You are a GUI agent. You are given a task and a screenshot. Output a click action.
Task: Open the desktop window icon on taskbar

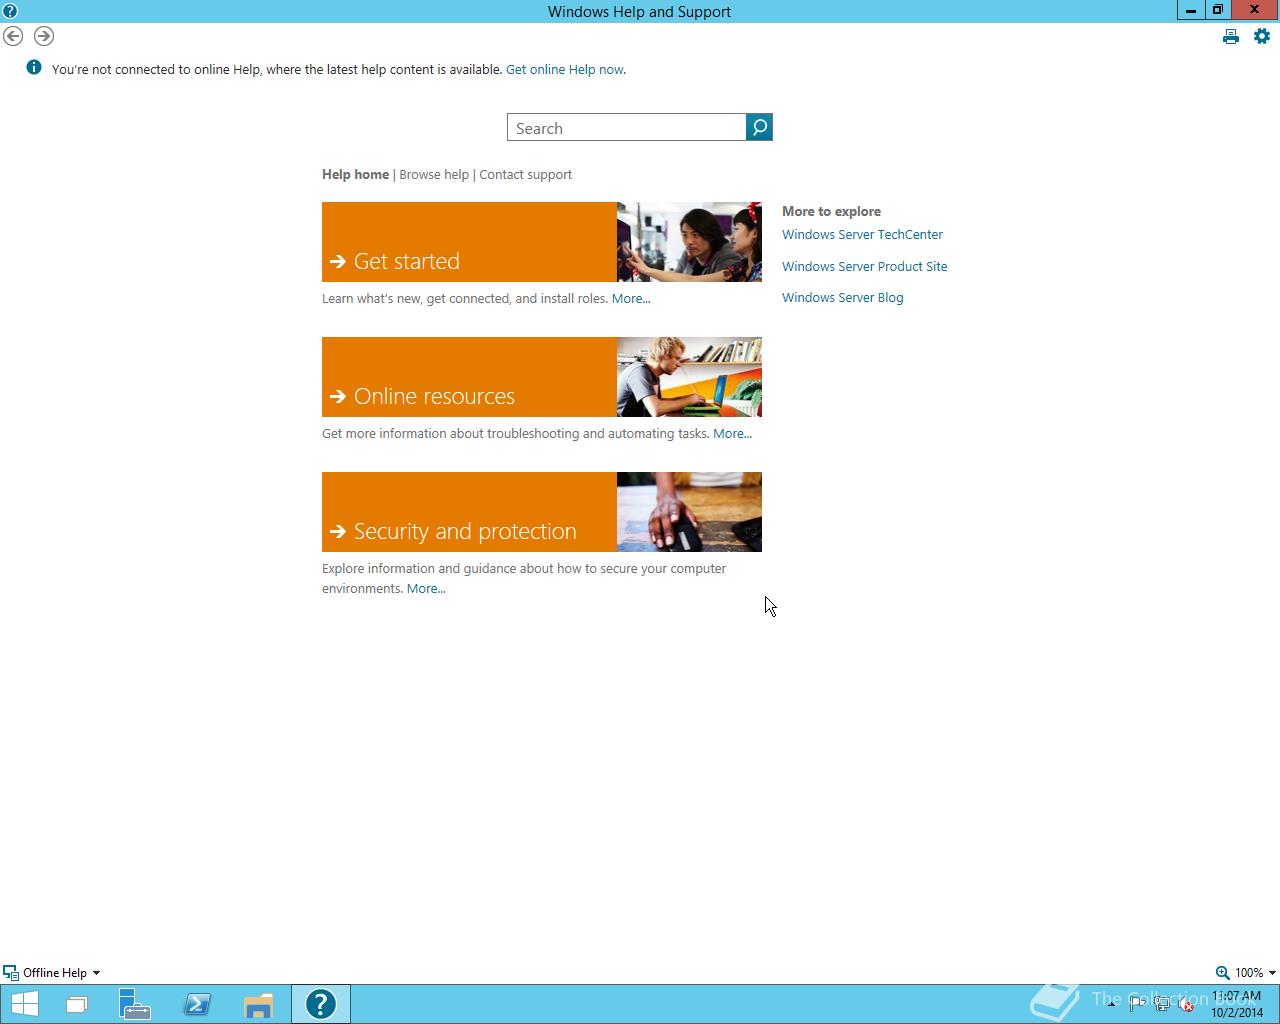pos(77,1004)
